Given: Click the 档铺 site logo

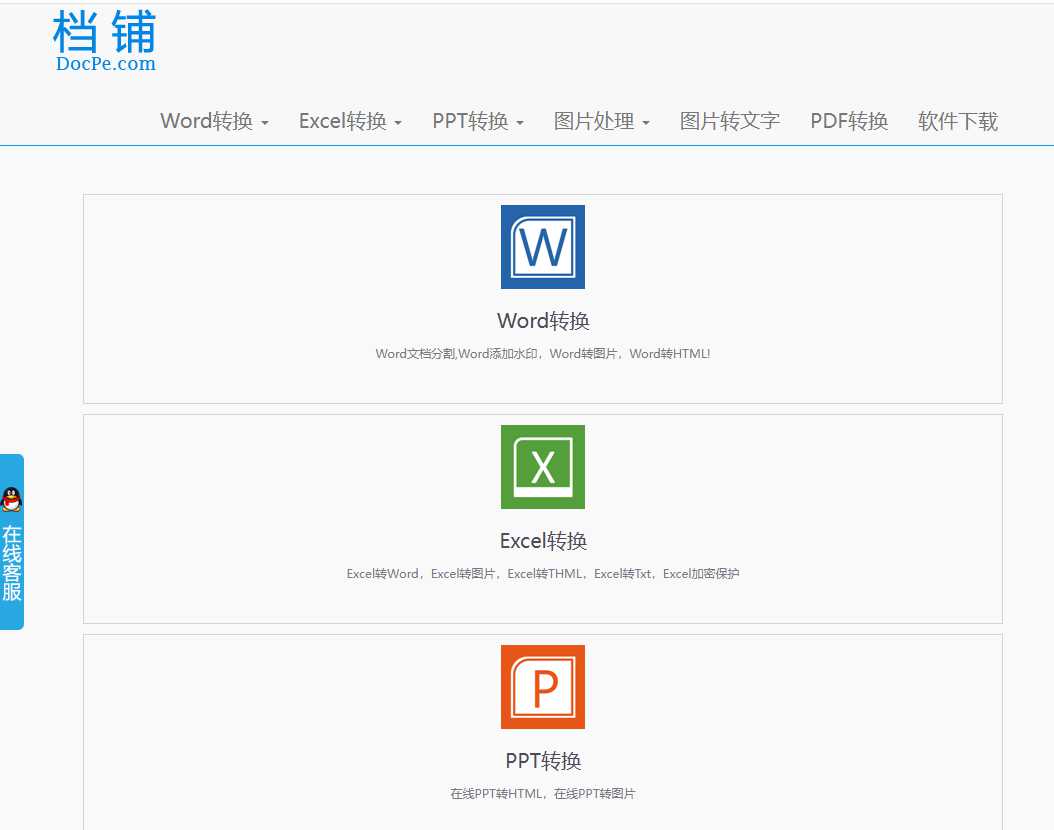Looking at the screenshot, I should [103, 32].
